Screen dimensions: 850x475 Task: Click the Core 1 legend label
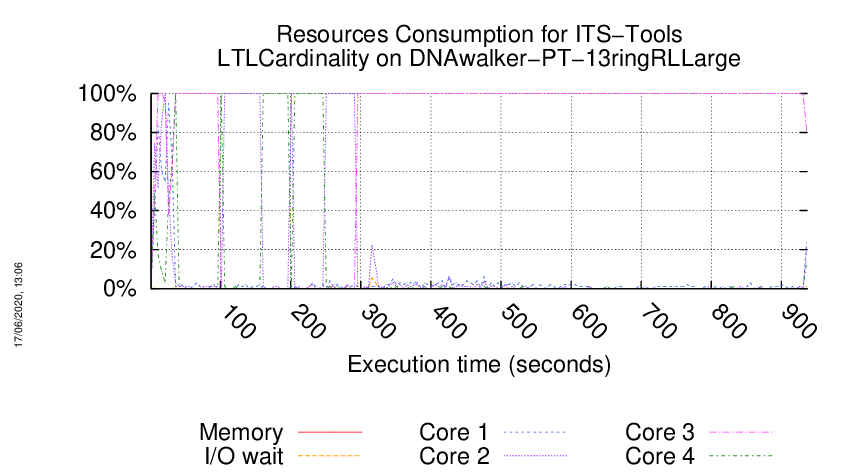pyautogui.click(x=454, y=432)
